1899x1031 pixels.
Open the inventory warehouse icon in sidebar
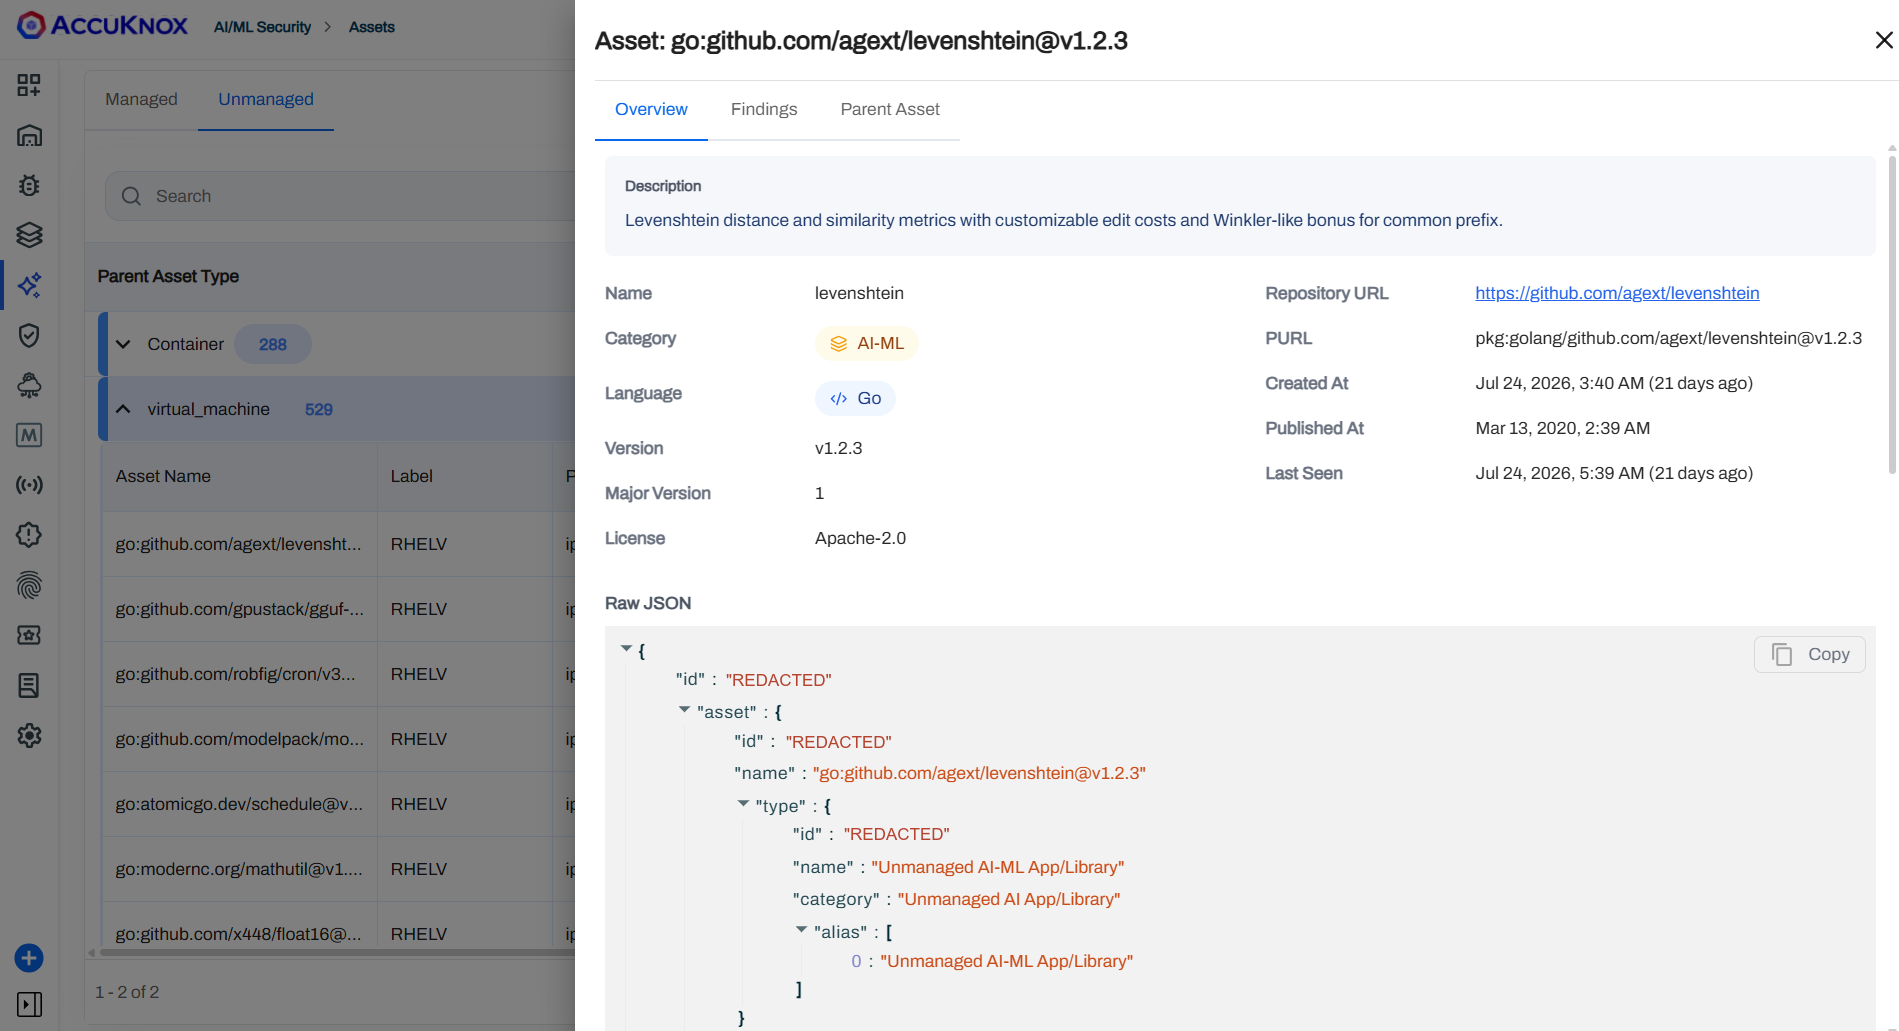[29, 135]
